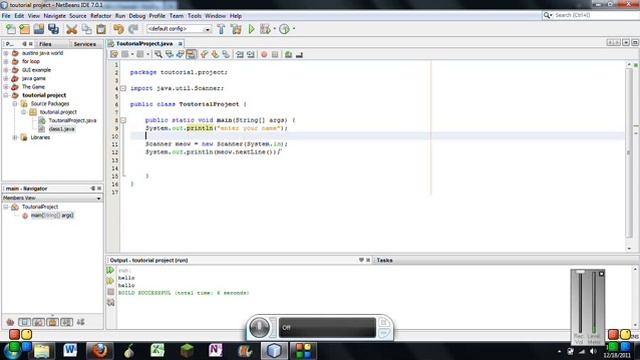Select 'The Game' project in tree
Viewport: 640px width, 360px height.
[x=33, y=87]
